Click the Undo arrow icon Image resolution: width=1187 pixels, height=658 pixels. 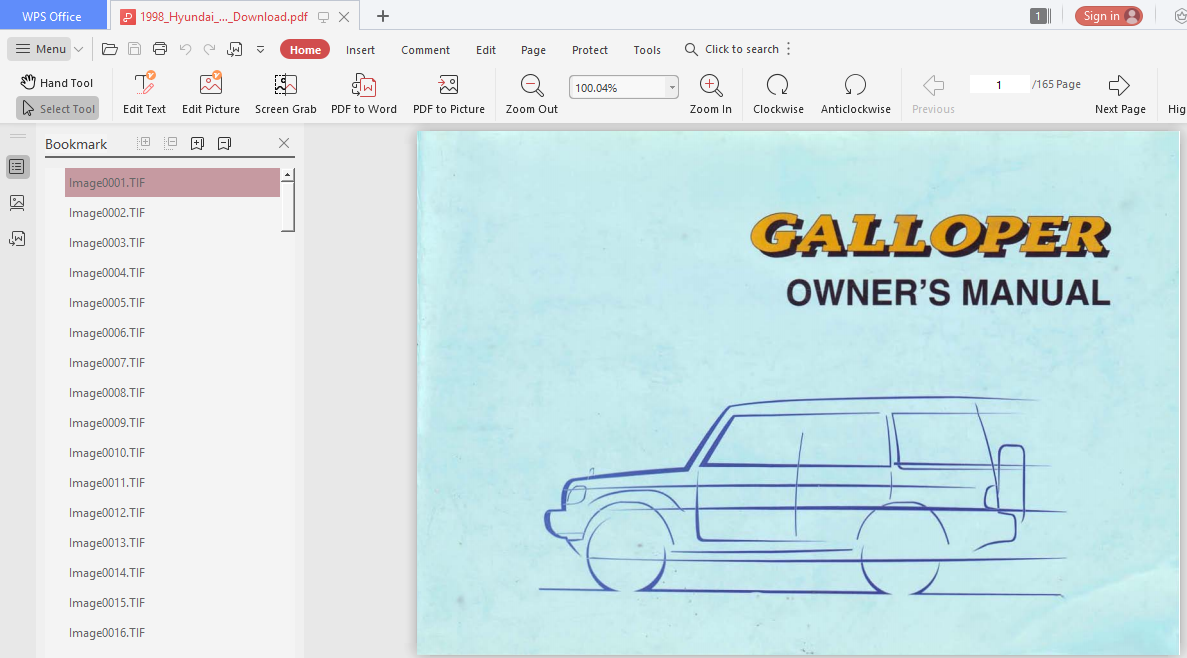(185, 49)
